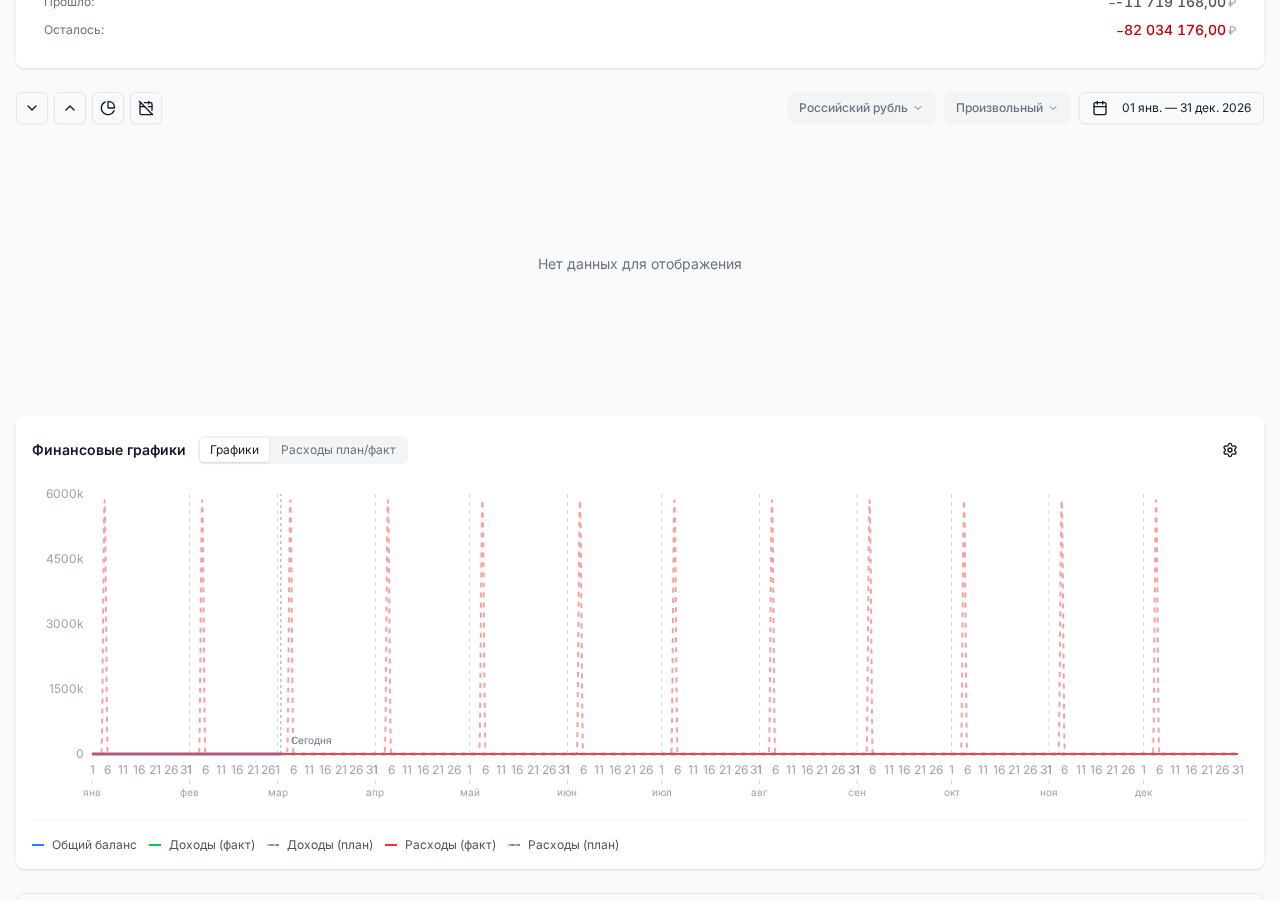Expand the Произвольный period dropdown

(1006, 108)
